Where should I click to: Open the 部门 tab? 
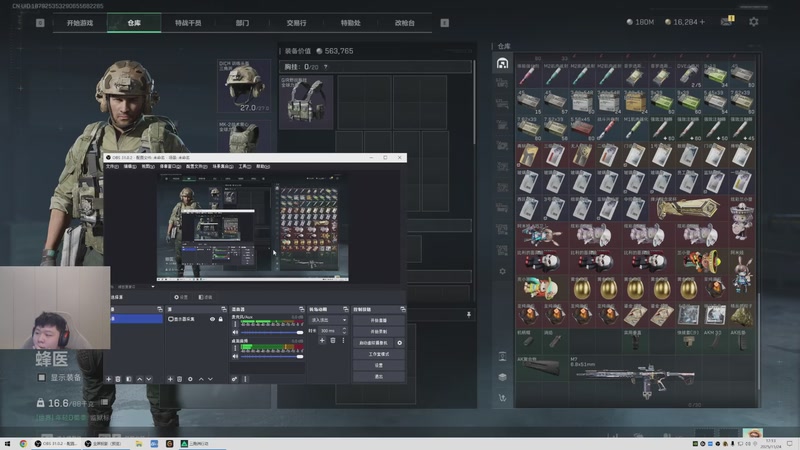pos(242,23)
